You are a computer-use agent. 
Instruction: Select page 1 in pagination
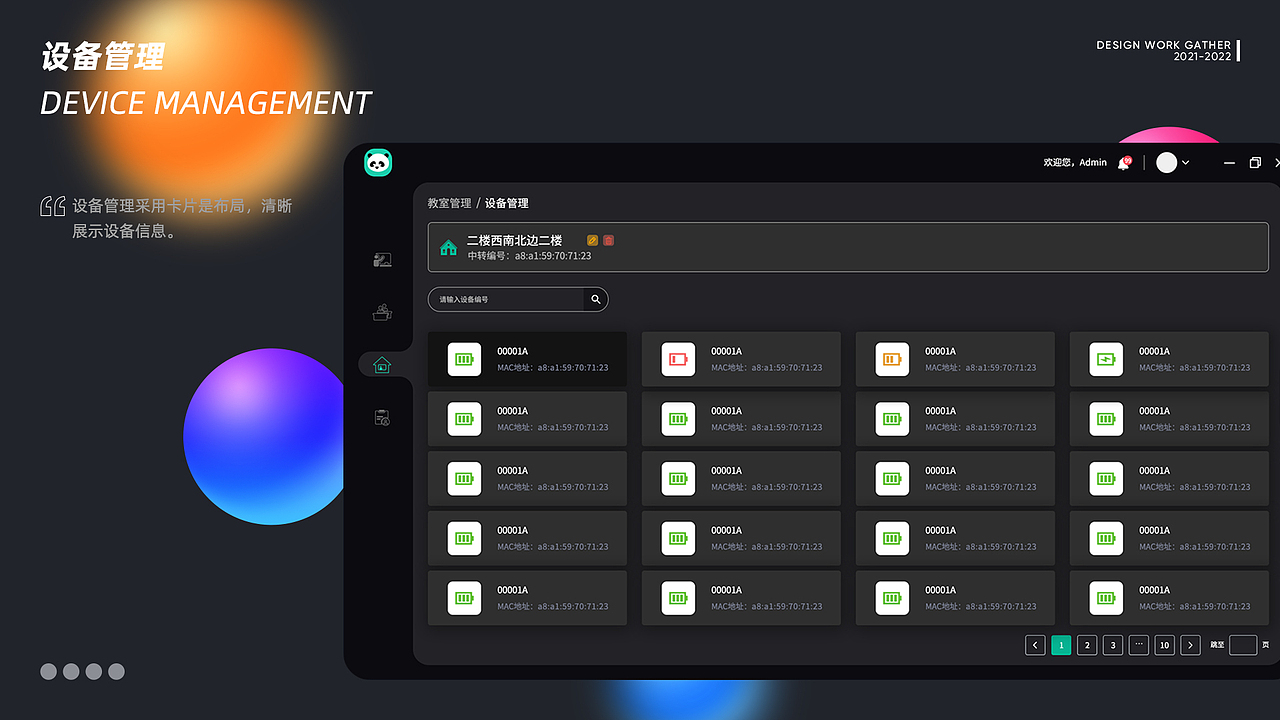point(1061,645)
